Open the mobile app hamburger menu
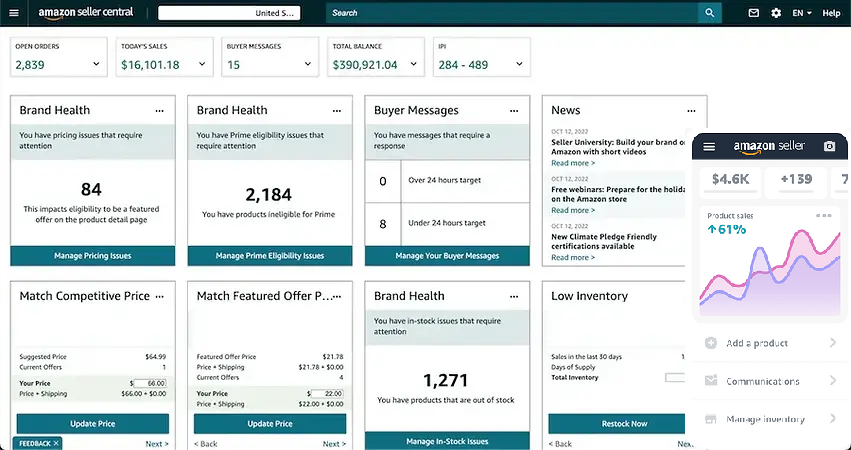 (709, 146)
